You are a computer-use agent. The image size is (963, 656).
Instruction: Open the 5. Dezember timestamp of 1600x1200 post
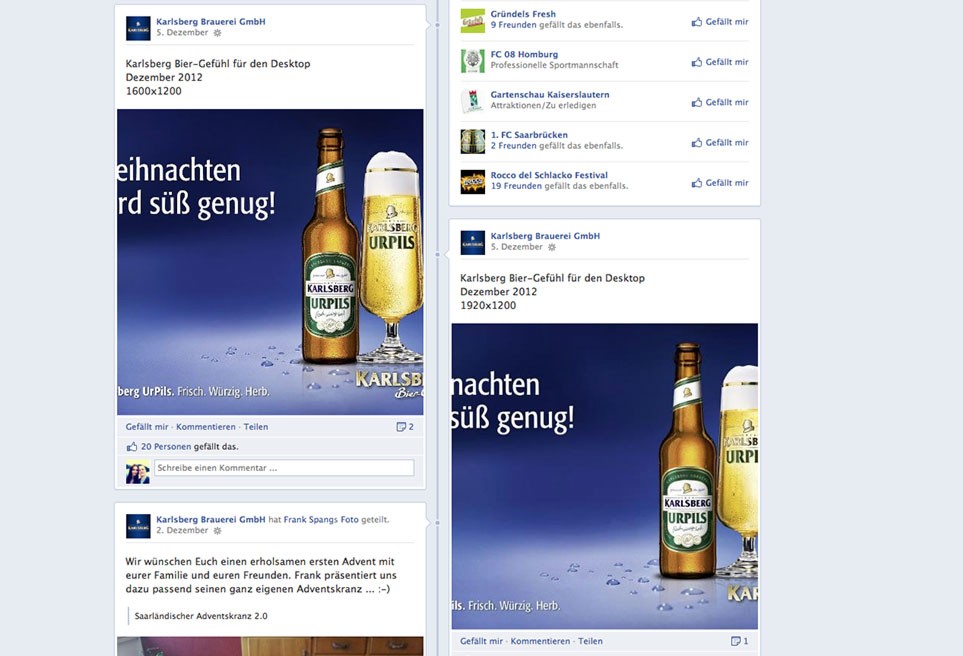click(x=182, y=33)
